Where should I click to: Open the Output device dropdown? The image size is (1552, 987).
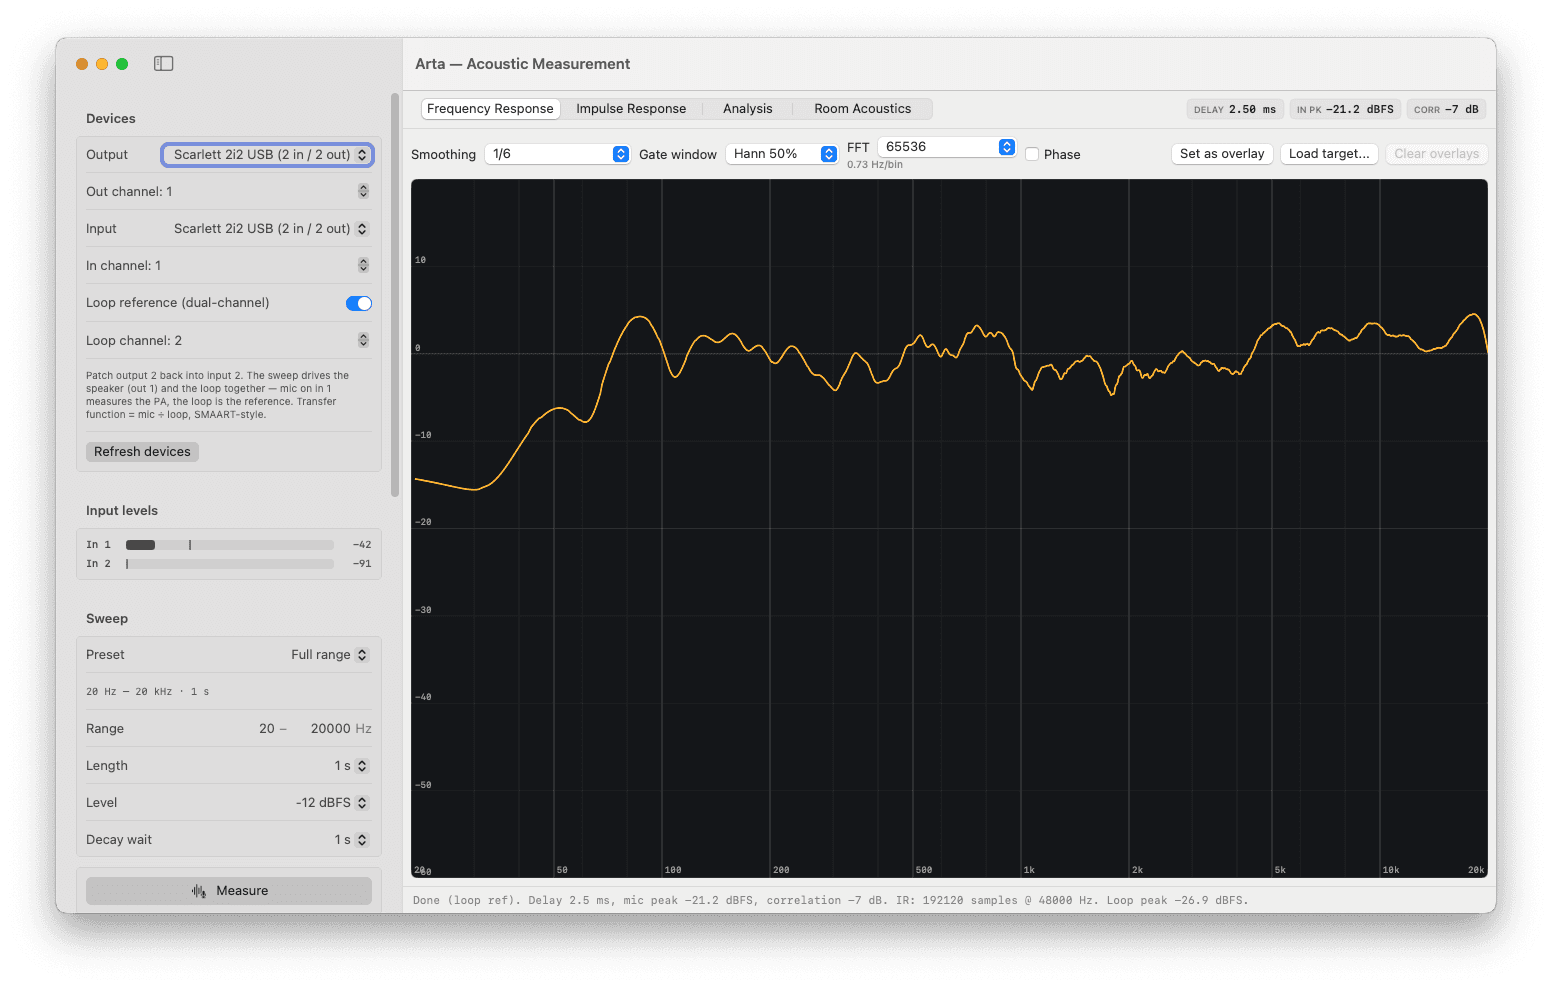pos(267,155)
